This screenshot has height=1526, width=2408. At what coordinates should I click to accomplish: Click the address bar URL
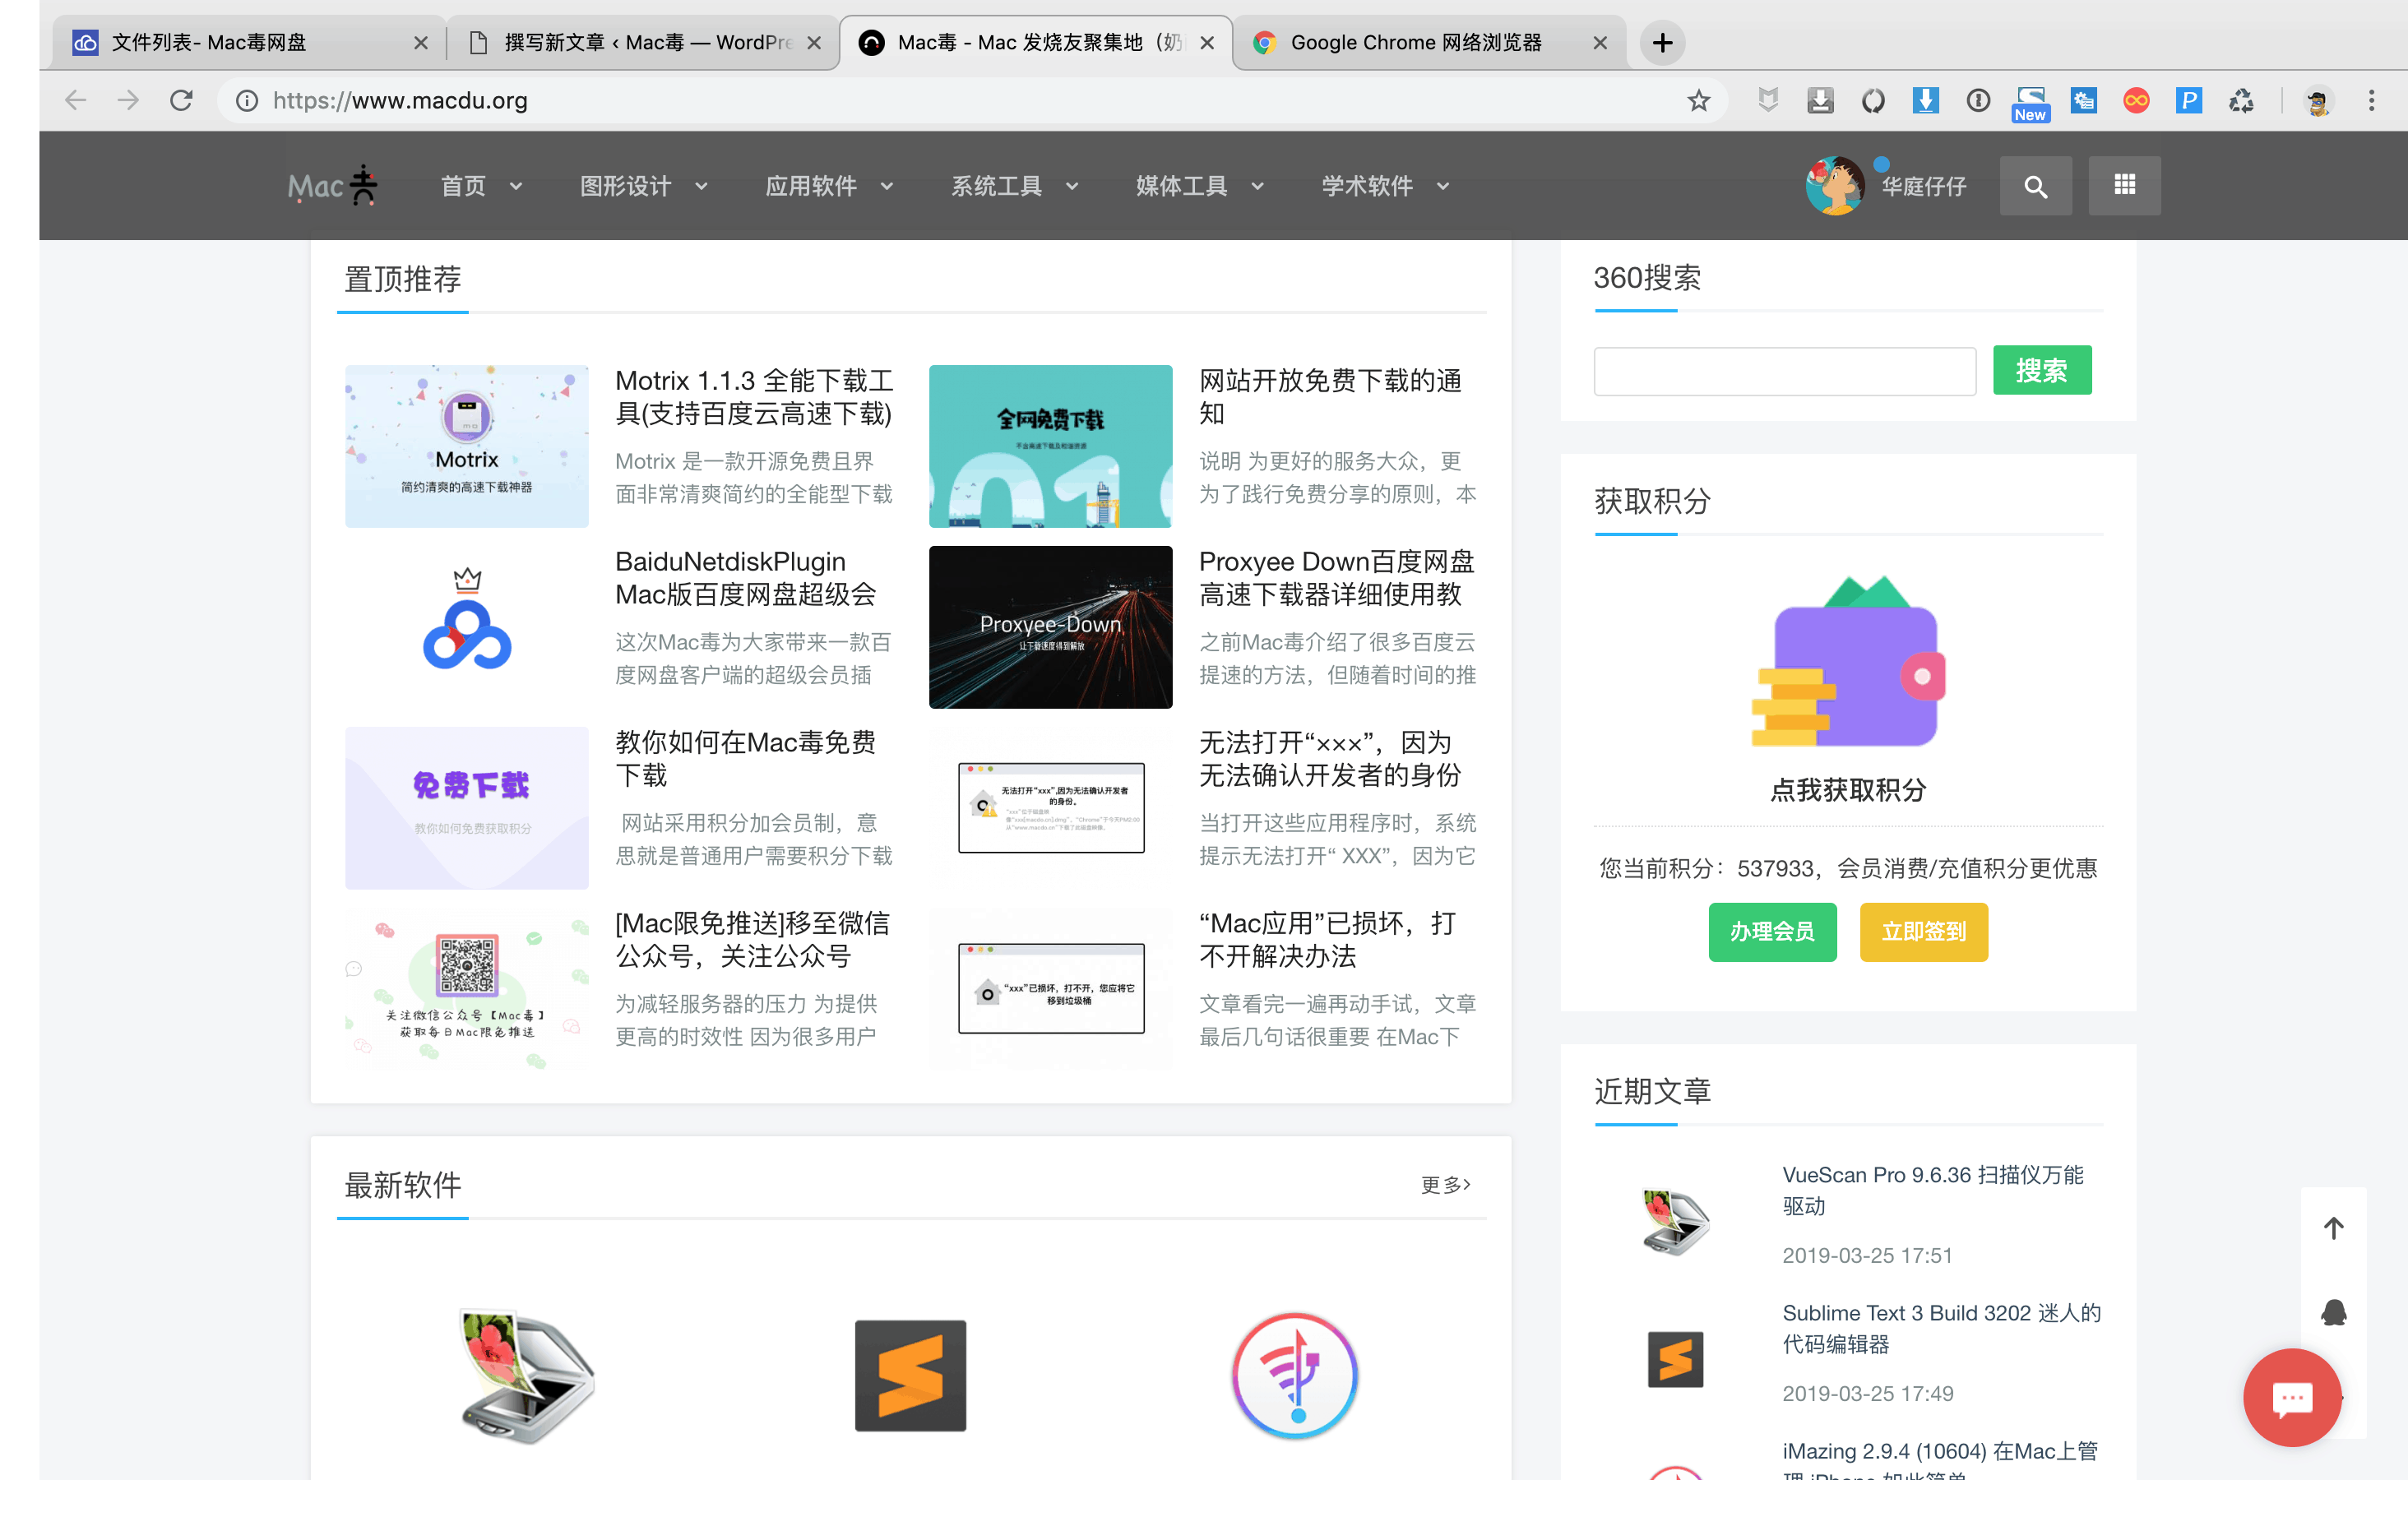click(x=400, y=100)
